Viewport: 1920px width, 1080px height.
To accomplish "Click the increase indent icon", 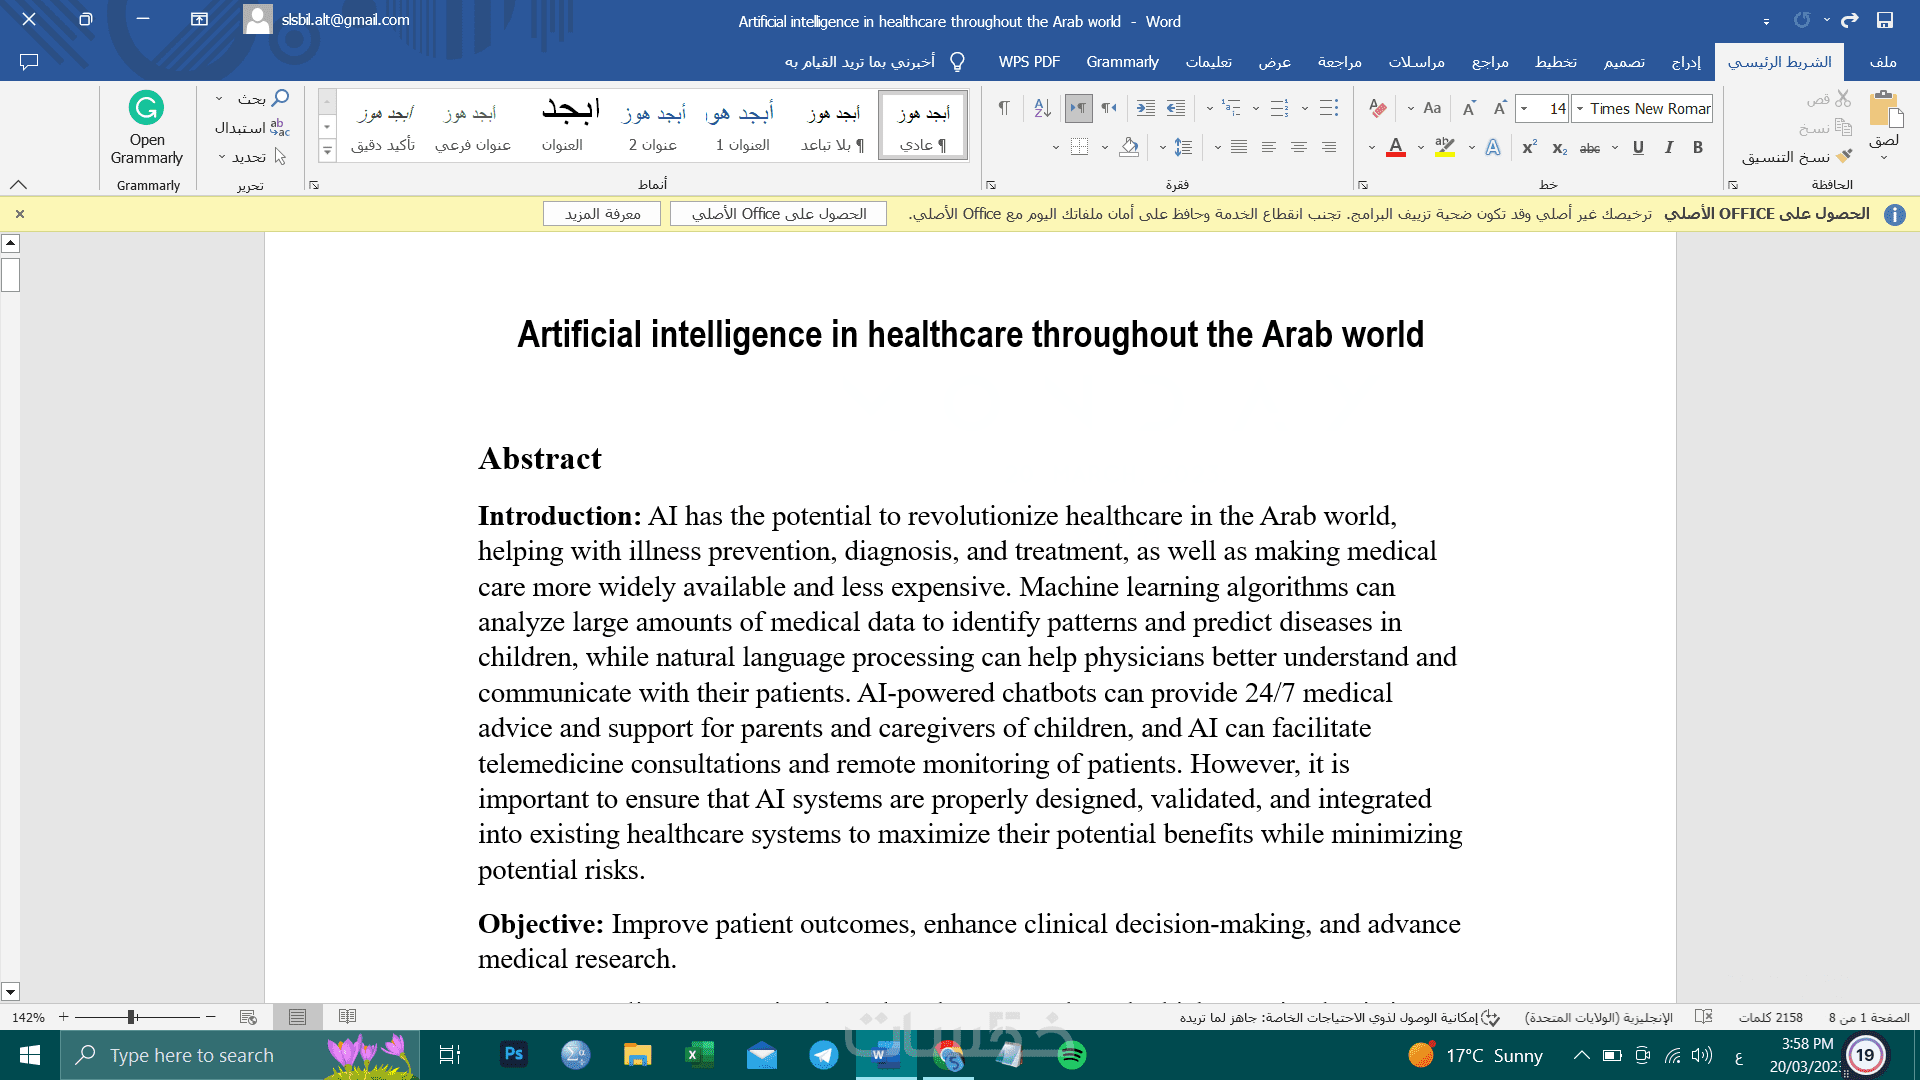I will [x=1146, y=108].
